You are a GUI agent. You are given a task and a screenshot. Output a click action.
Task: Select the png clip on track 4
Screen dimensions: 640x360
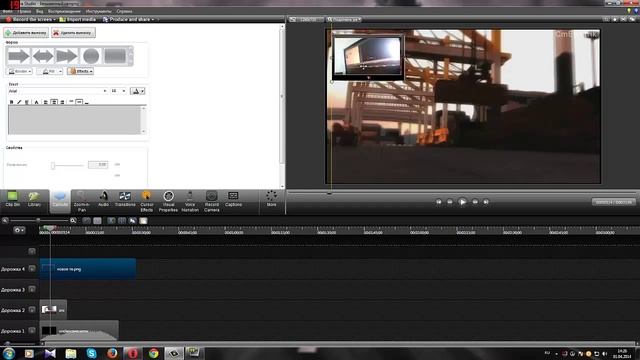(x=88, y=269)
